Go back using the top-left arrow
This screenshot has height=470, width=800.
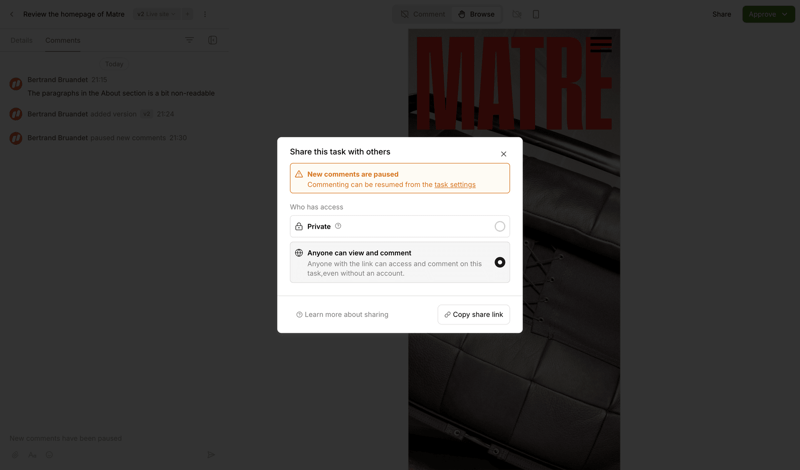[x=12, y=14]
